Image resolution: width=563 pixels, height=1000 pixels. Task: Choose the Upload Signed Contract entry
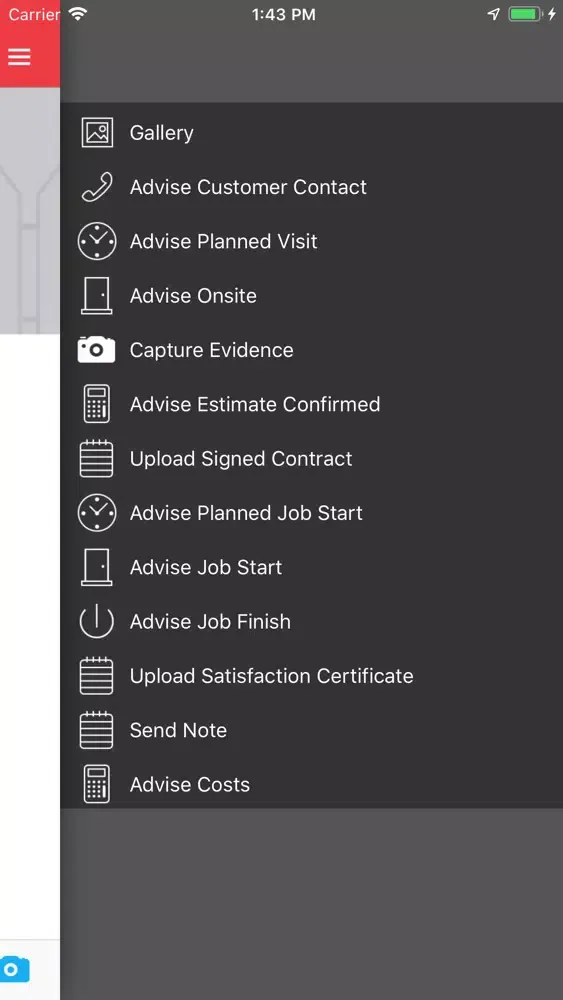pos(311,459)
